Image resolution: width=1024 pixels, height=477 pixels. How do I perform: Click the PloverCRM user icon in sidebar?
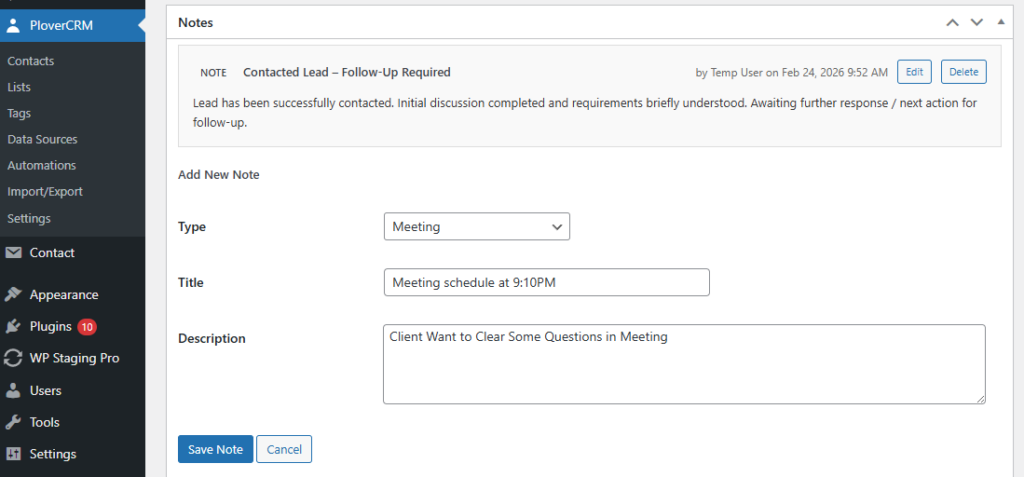pyautogui.click(x=13, y=25)
